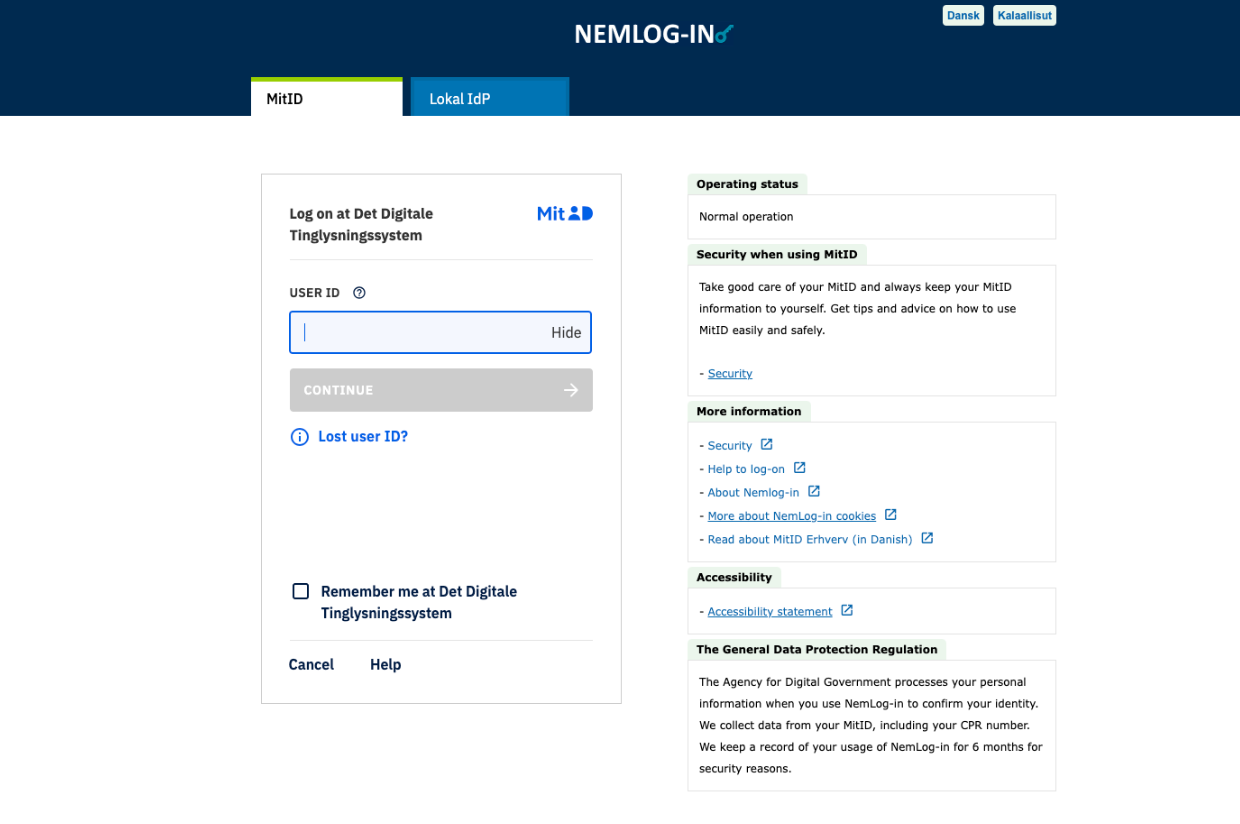This screenshot has width=1240, height=824.
Task: Switch to the MitID tab
Action: [327, 98]
